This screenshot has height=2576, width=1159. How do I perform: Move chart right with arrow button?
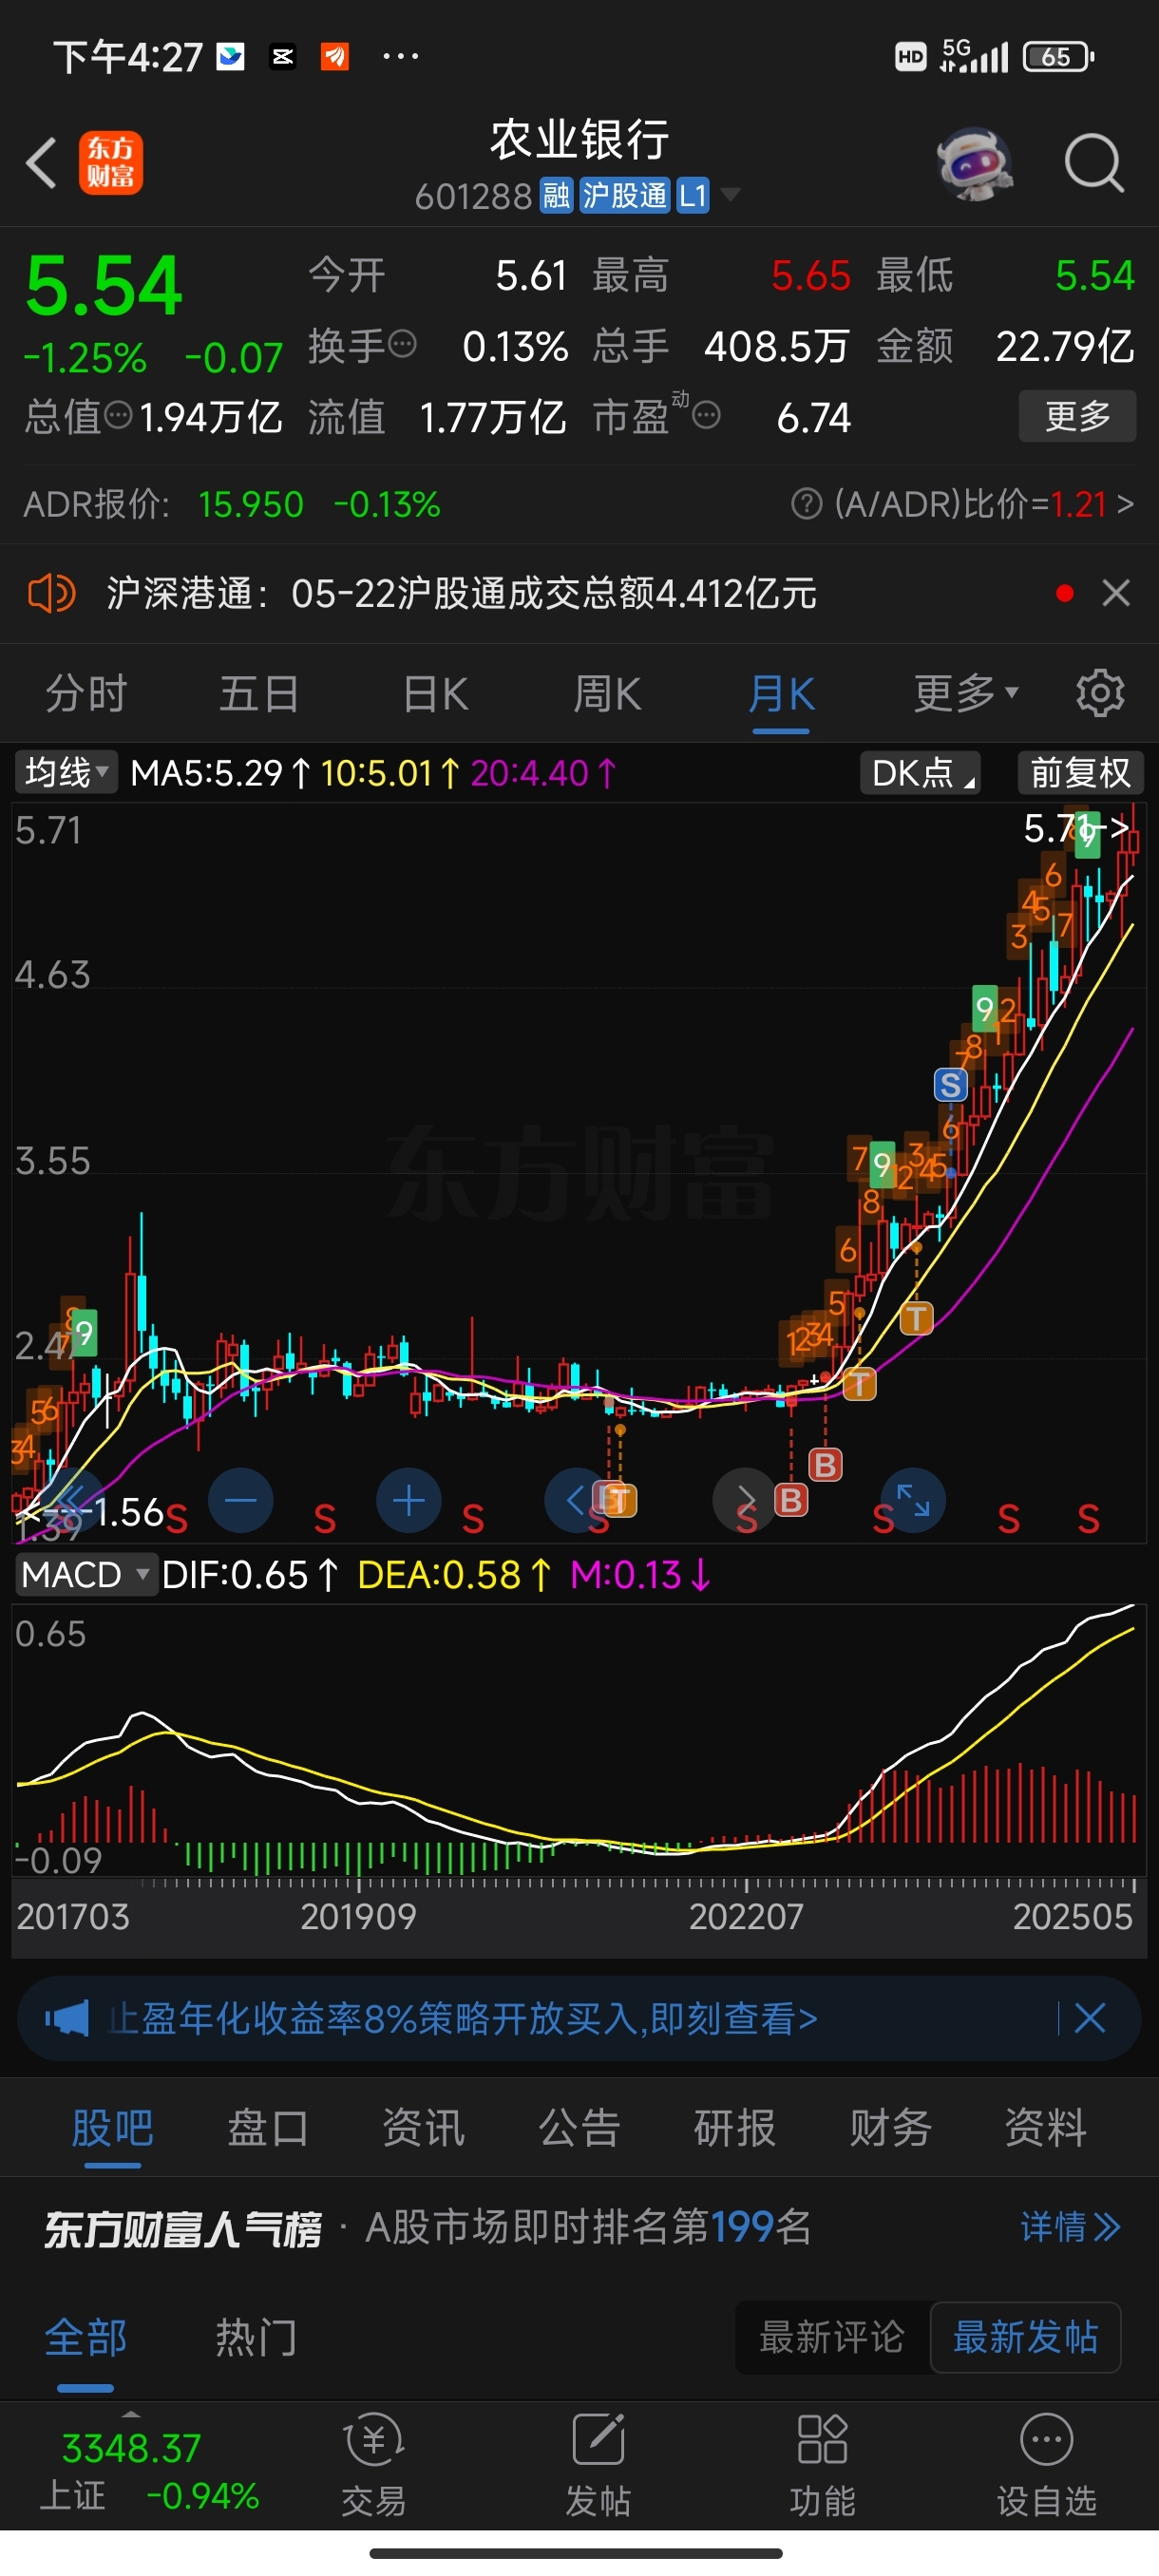point(745,1500)
